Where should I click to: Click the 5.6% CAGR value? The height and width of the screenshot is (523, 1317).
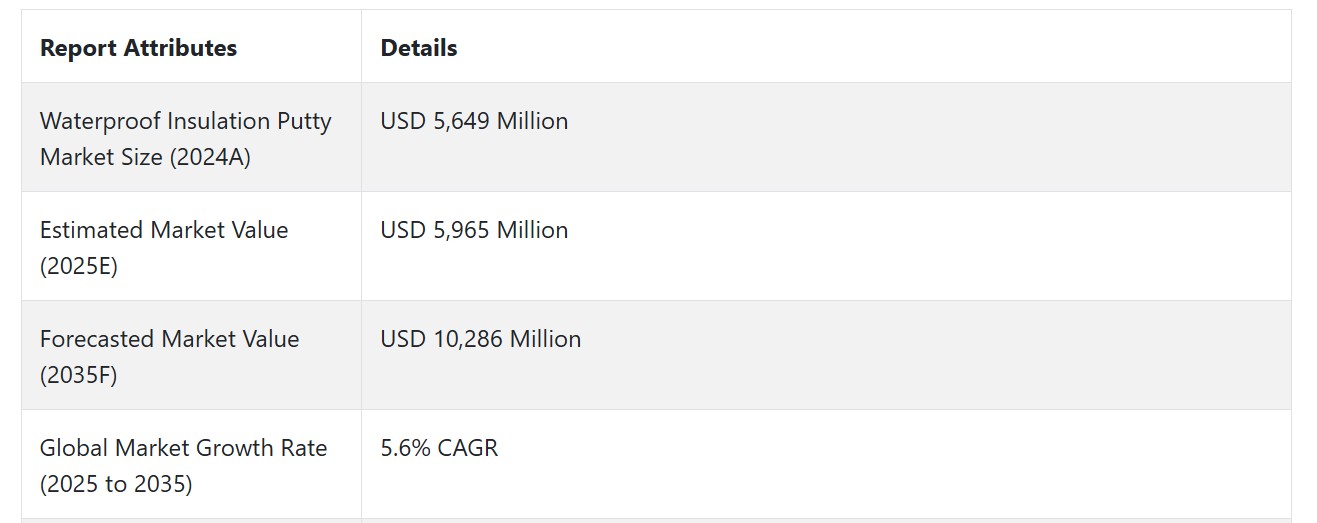pyautogui.click(x=439, y=448)
